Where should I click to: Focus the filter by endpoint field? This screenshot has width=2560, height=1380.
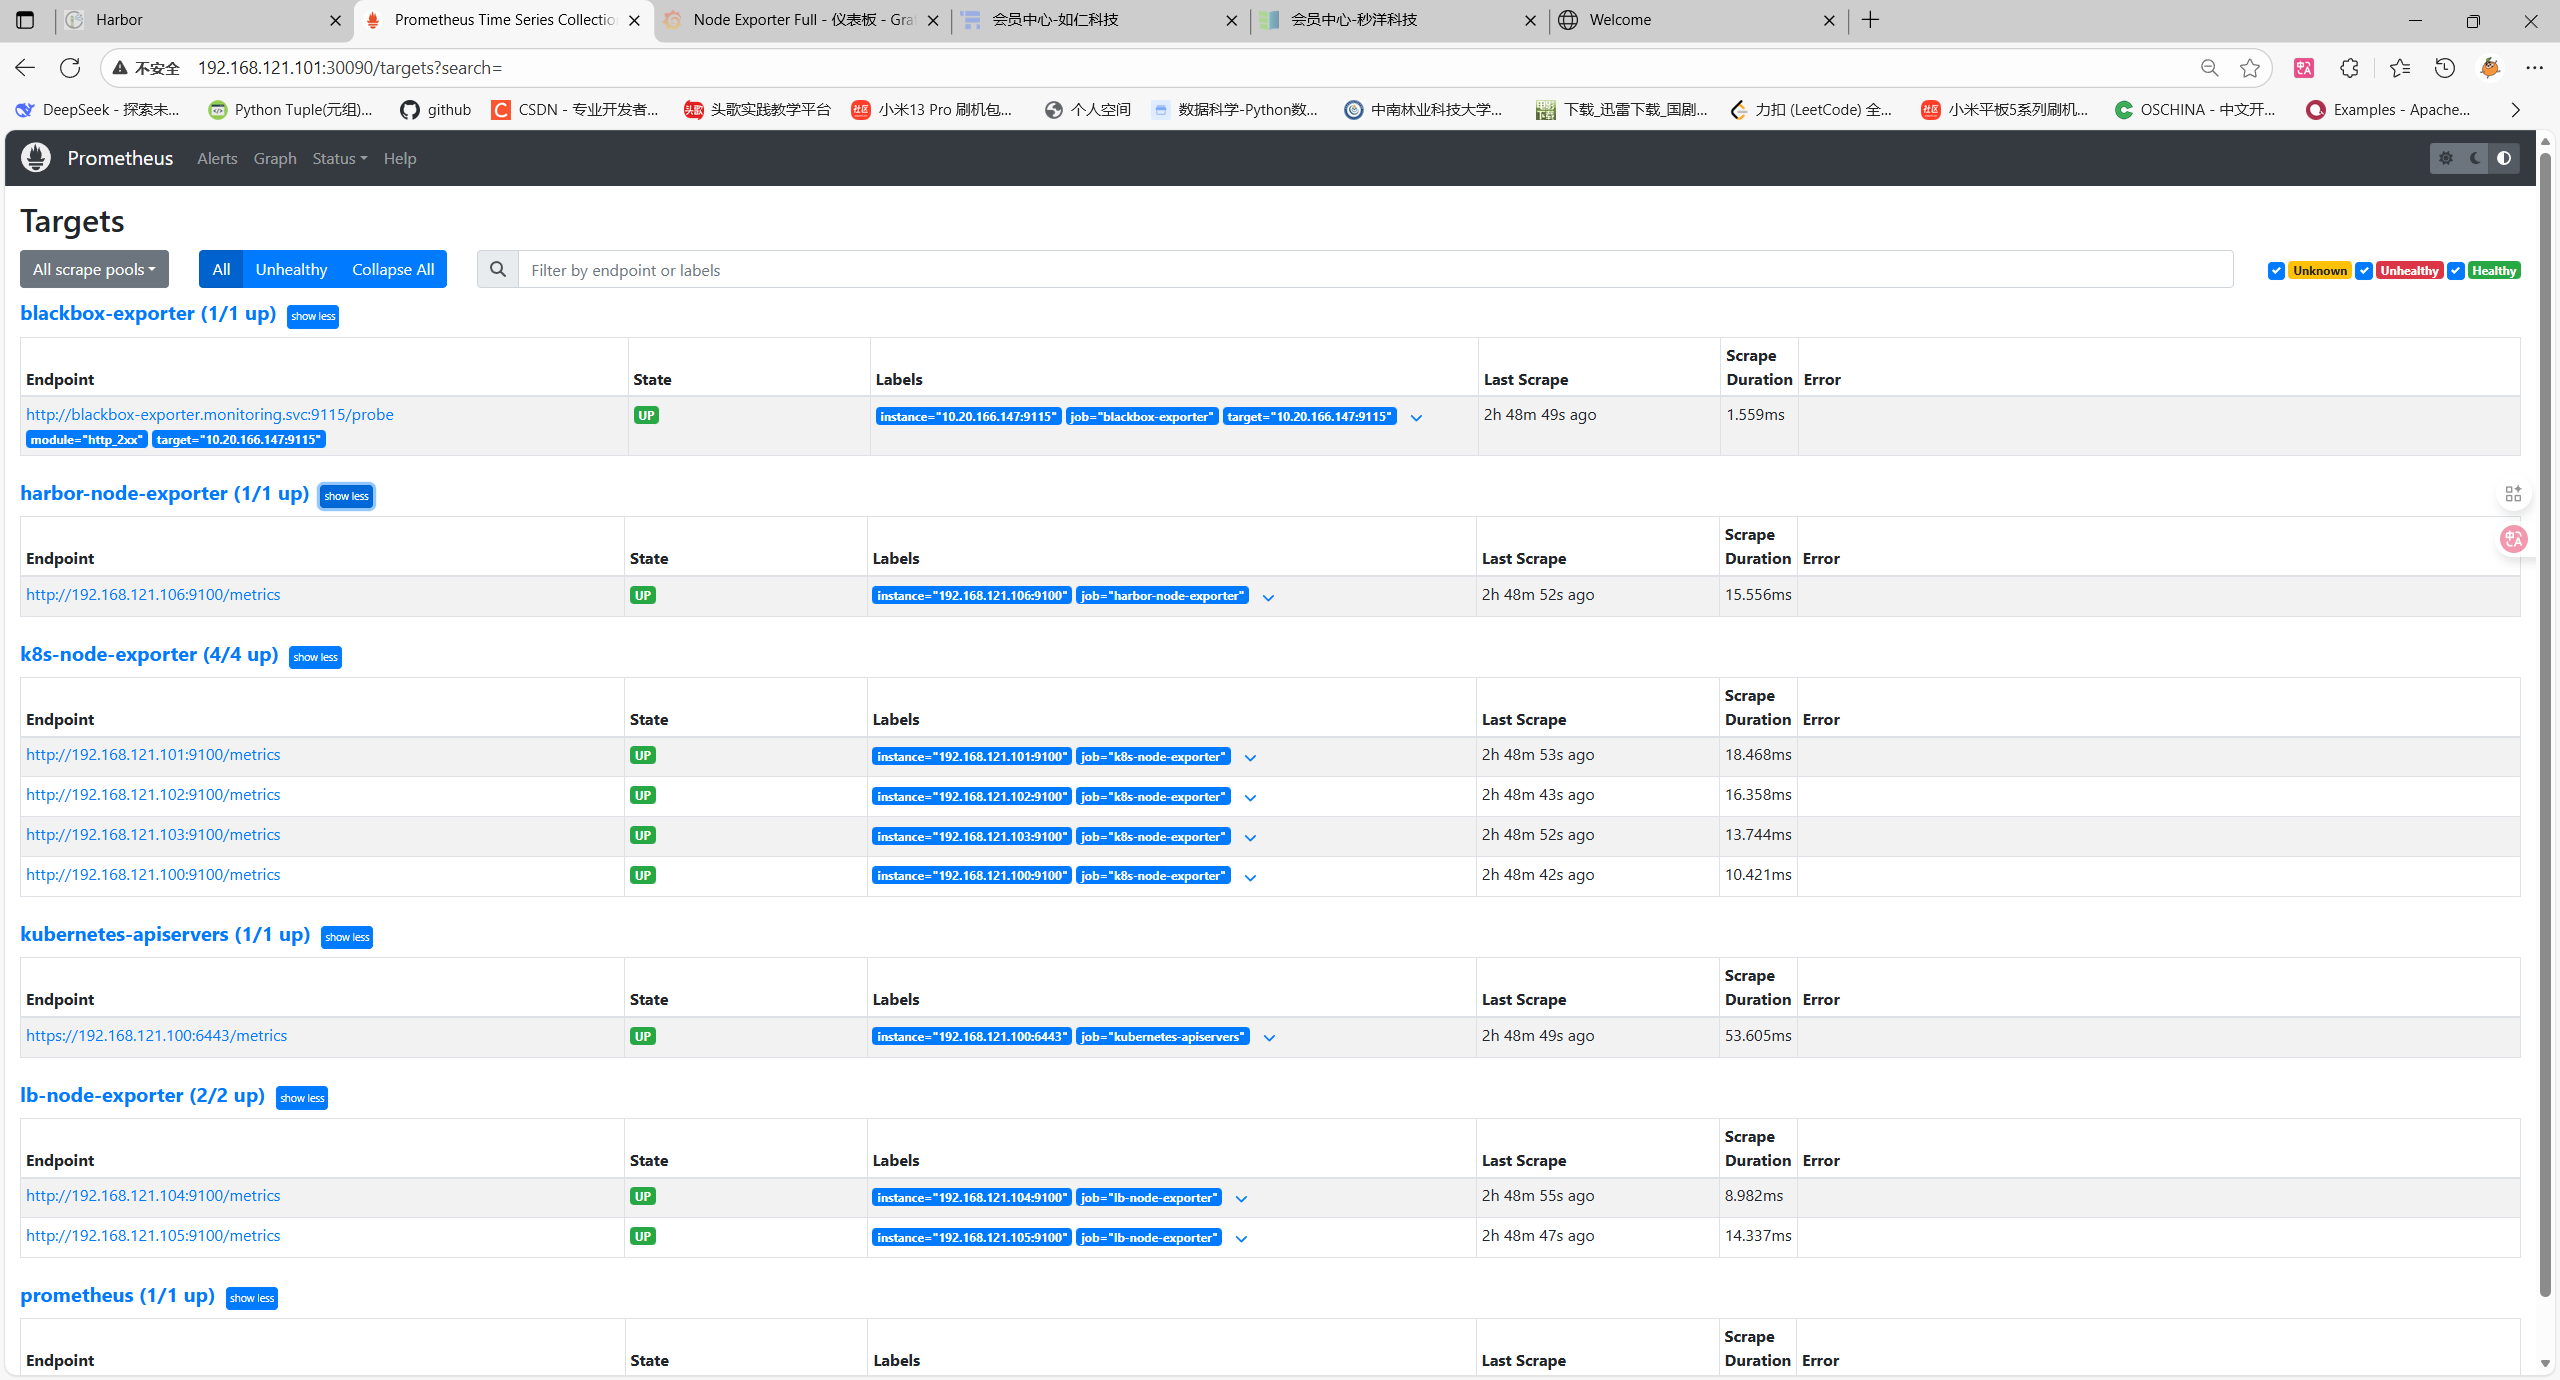coord(1375,270)
